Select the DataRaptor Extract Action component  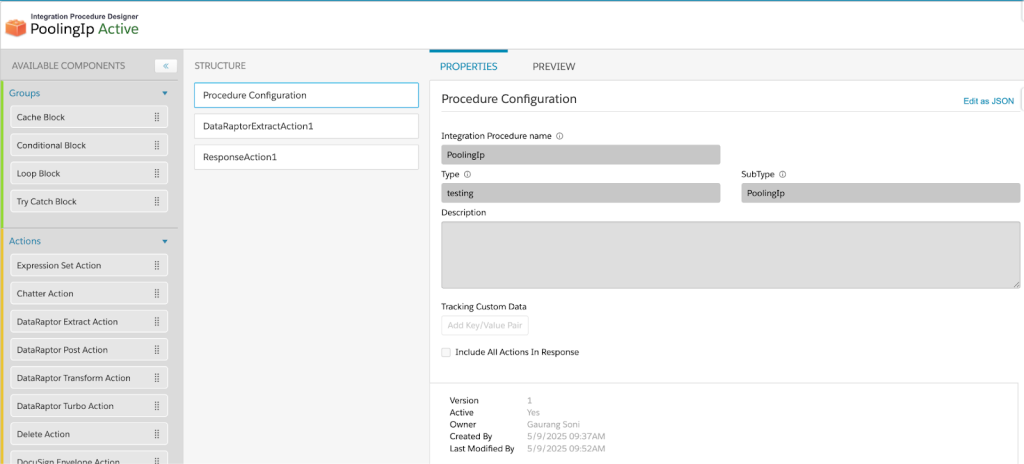89,322
